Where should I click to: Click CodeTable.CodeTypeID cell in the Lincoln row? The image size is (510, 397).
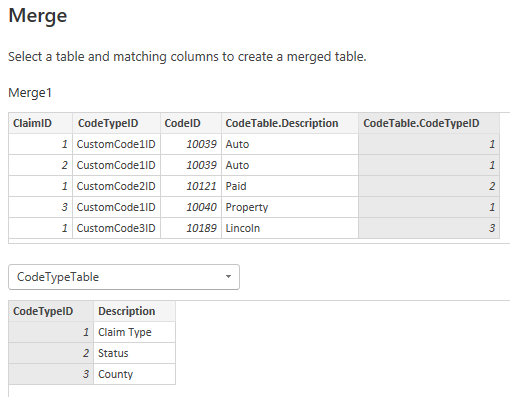[x=429, y=228]
